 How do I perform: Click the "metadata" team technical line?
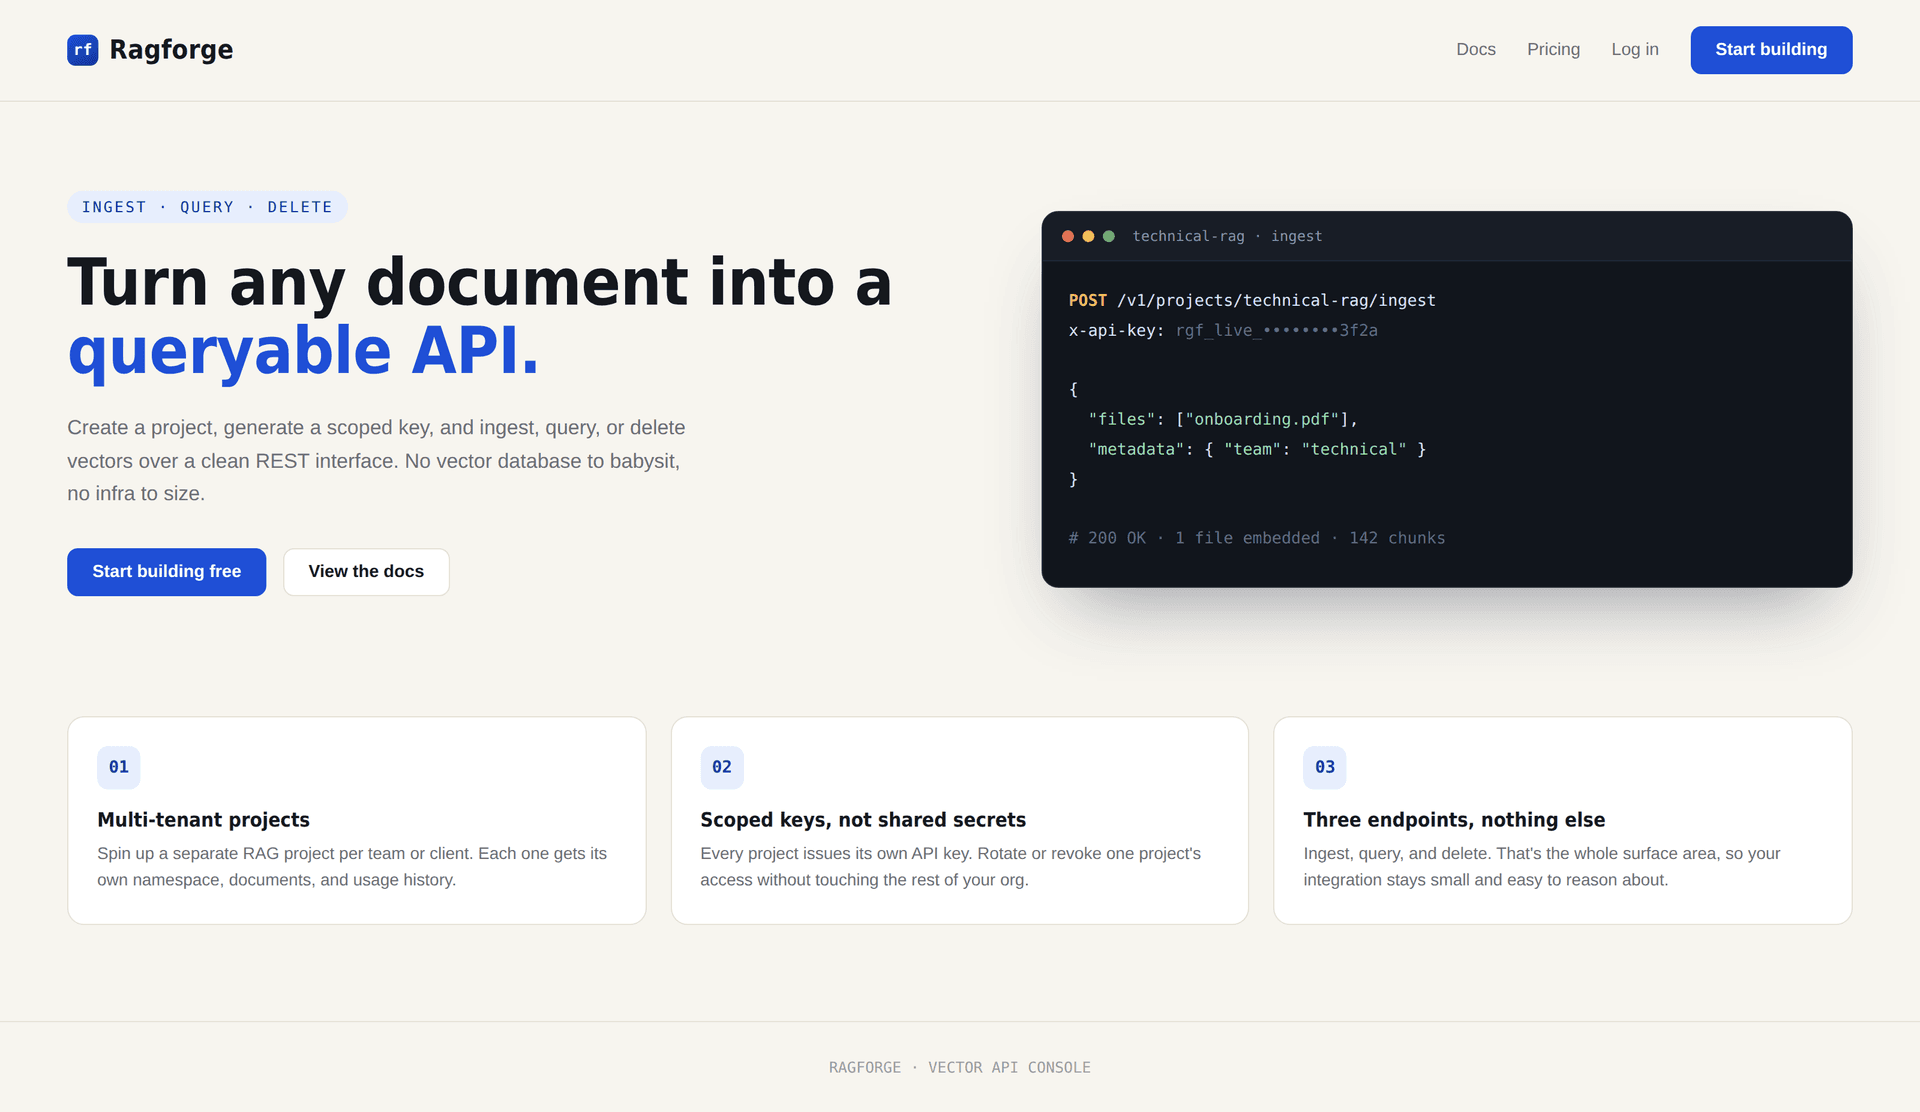coord(1257,449)
